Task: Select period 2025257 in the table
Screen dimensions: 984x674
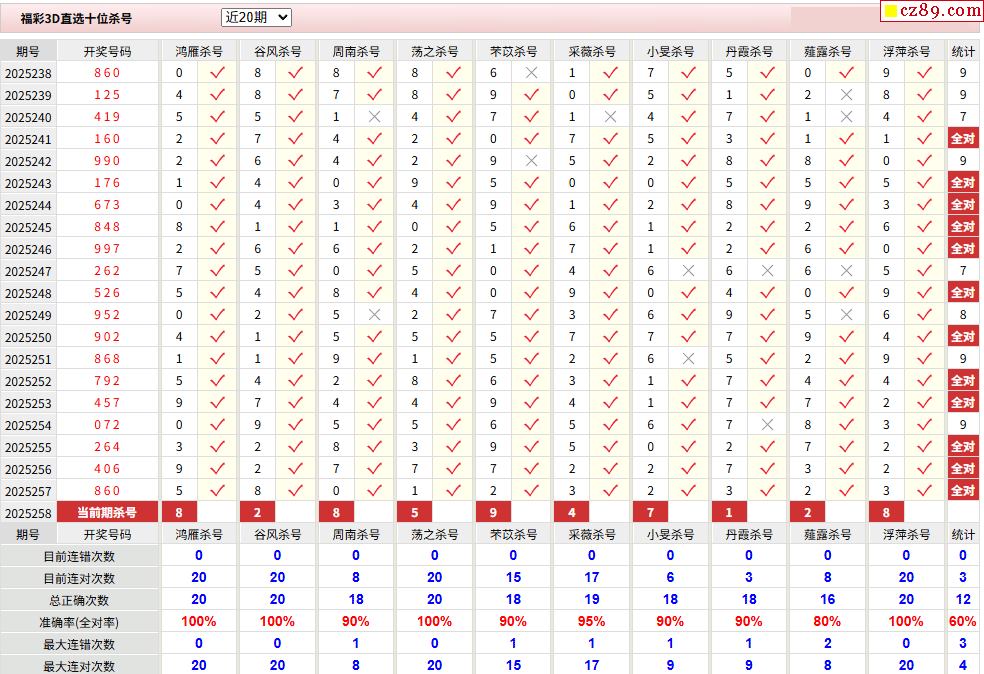Action: coord(28,491)
